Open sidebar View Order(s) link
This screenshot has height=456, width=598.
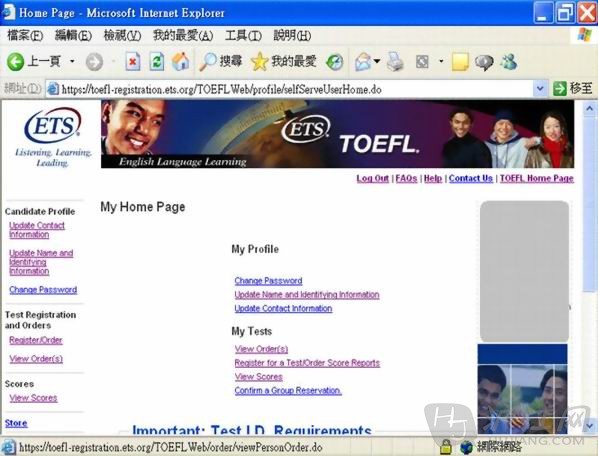(36, 359)
